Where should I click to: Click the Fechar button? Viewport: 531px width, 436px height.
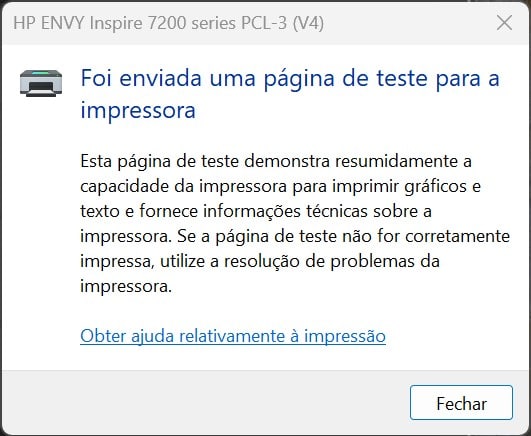pyautogui.click(x=461, y=402)
